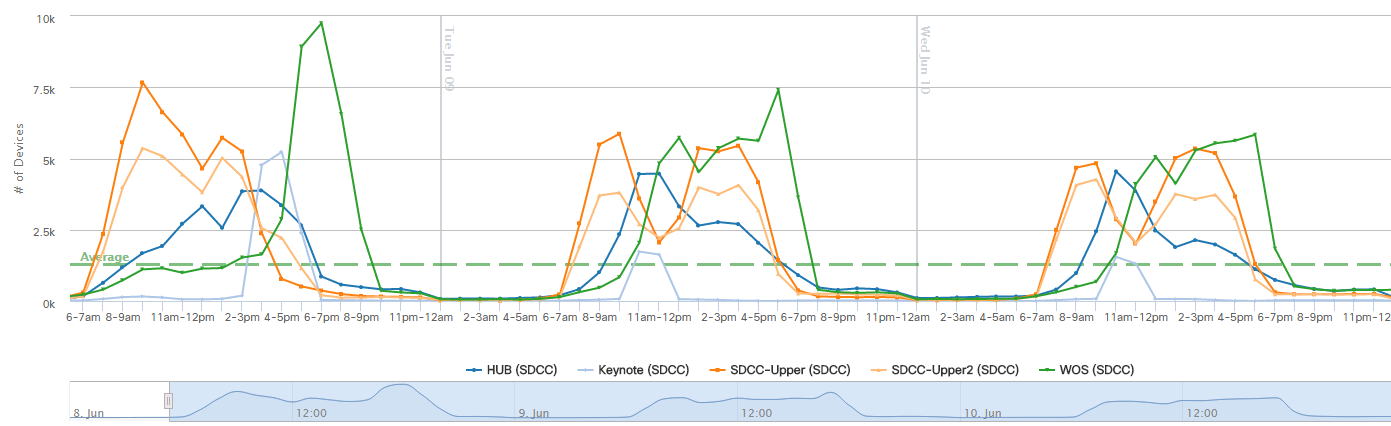Click the green Average dashed line label

(x=104, y=257)
